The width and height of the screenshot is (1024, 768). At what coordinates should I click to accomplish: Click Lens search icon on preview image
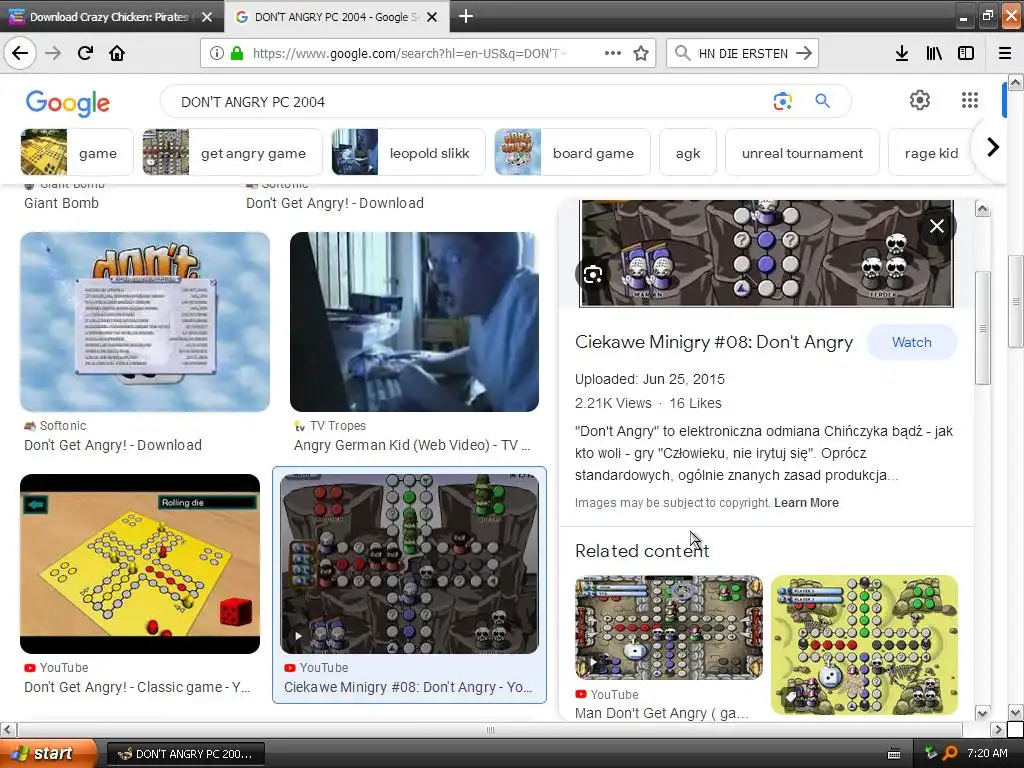(x=592, y=274)
